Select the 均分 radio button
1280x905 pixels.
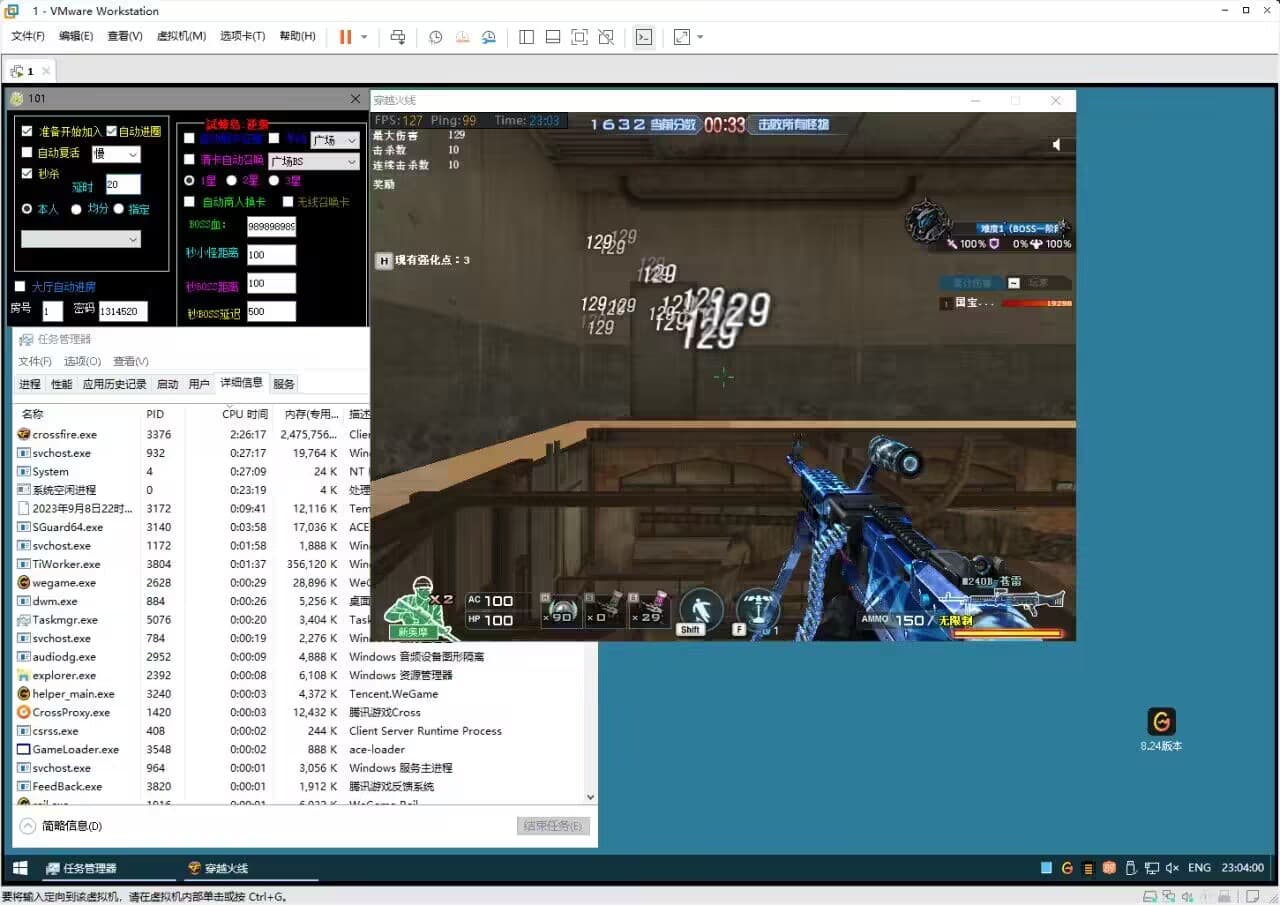coord(76,209)
